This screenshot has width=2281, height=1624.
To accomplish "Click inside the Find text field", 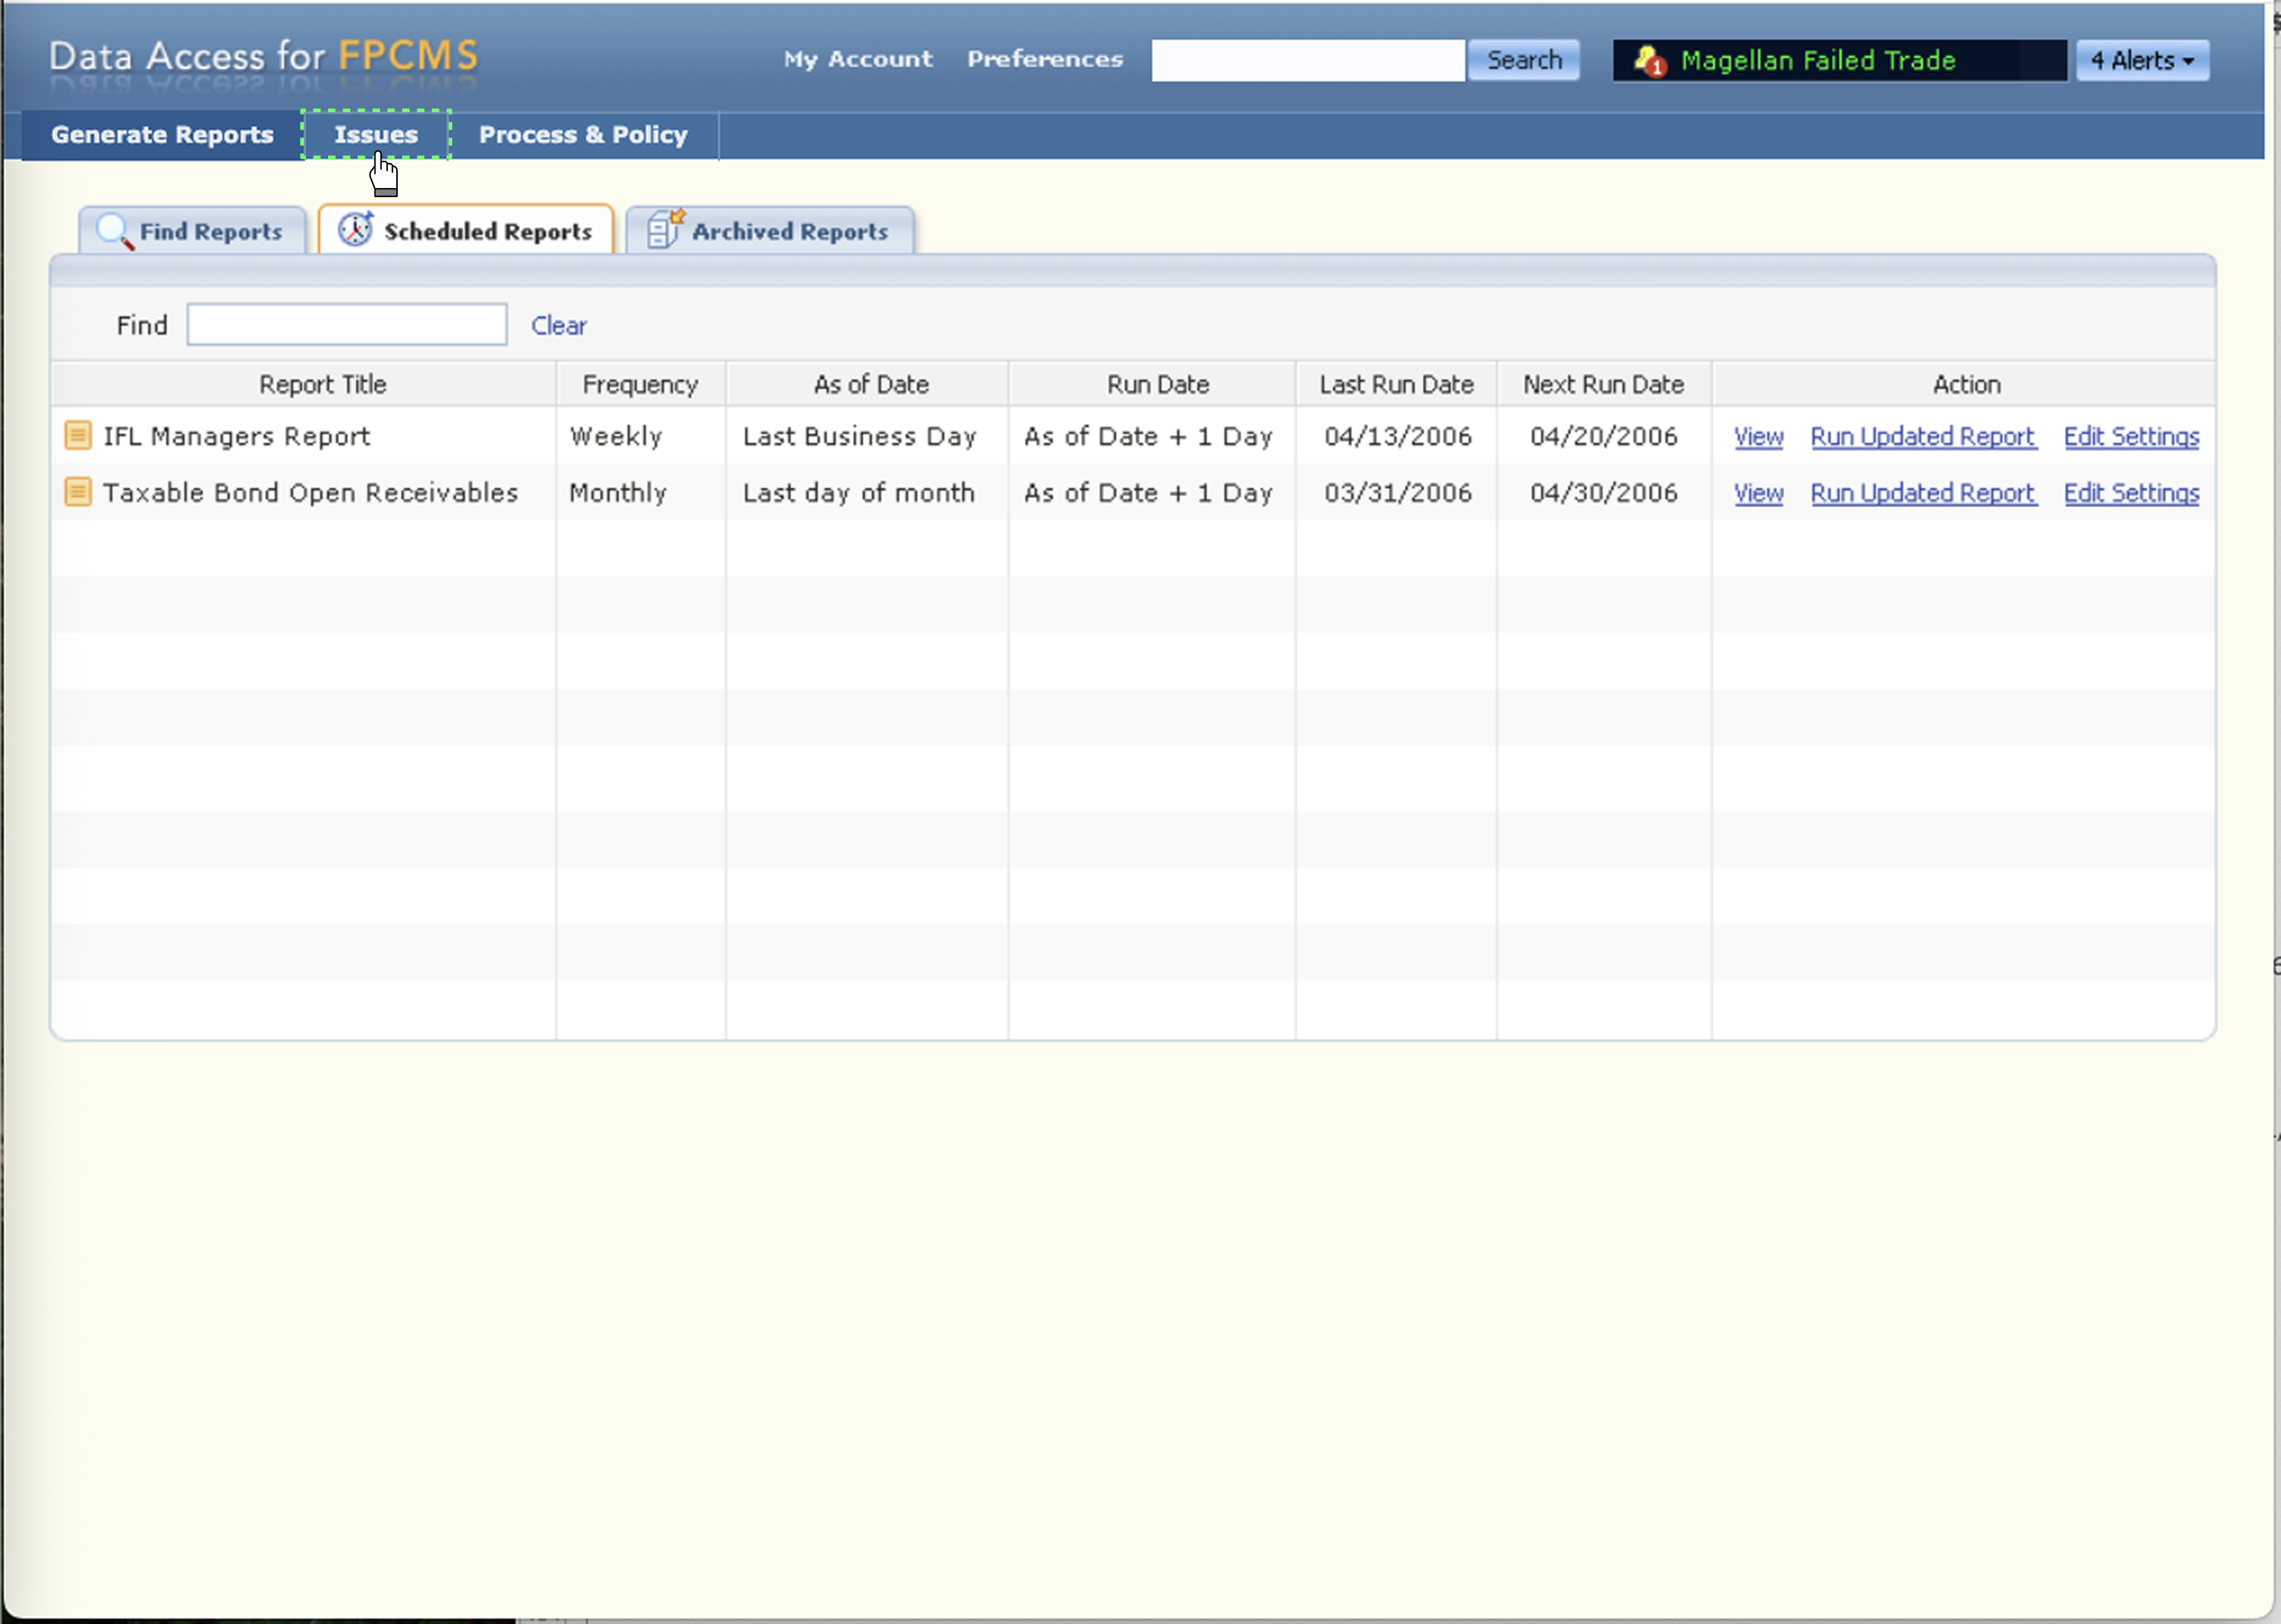I will (346, 325).
